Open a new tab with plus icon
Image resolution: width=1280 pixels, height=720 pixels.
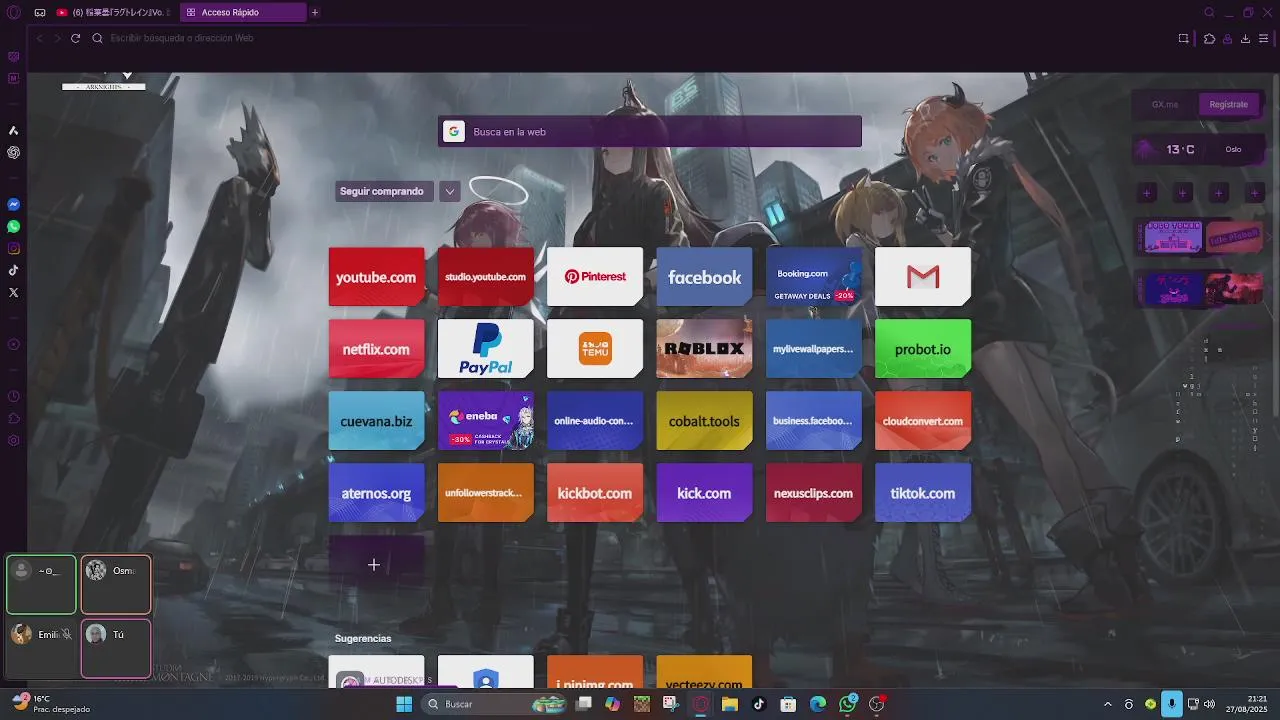tap(315, 13)
